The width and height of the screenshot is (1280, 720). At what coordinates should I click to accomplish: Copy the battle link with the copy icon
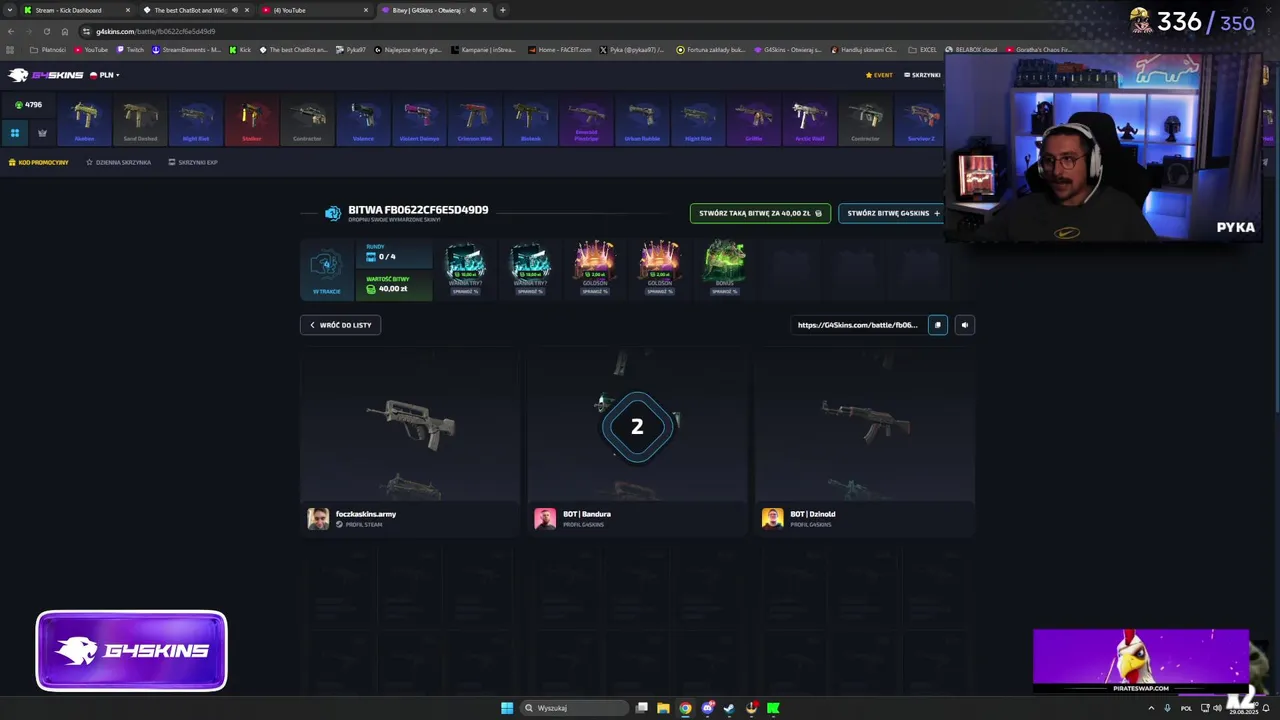point(937,325)
